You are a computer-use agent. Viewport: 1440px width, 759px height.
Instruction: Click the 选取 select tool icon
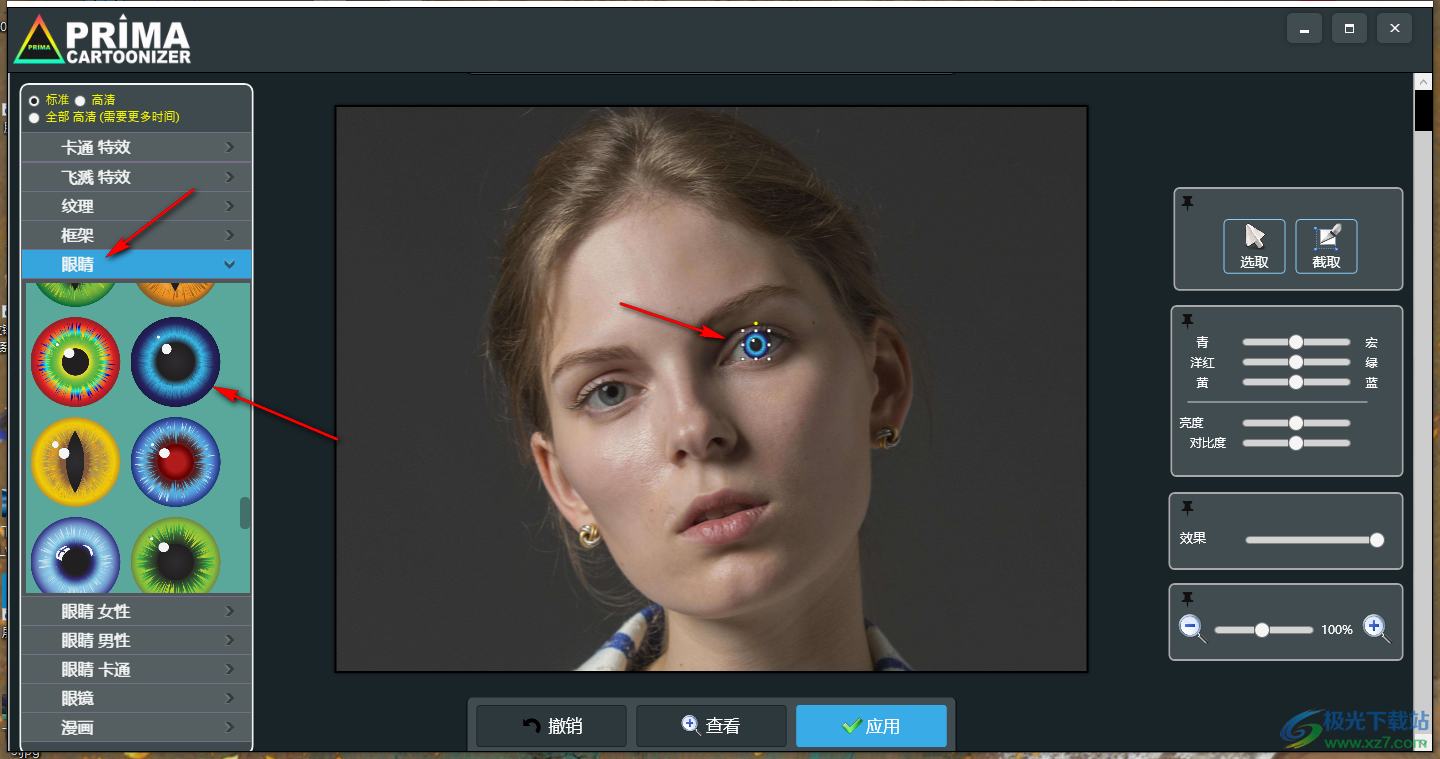point(1254,246)
